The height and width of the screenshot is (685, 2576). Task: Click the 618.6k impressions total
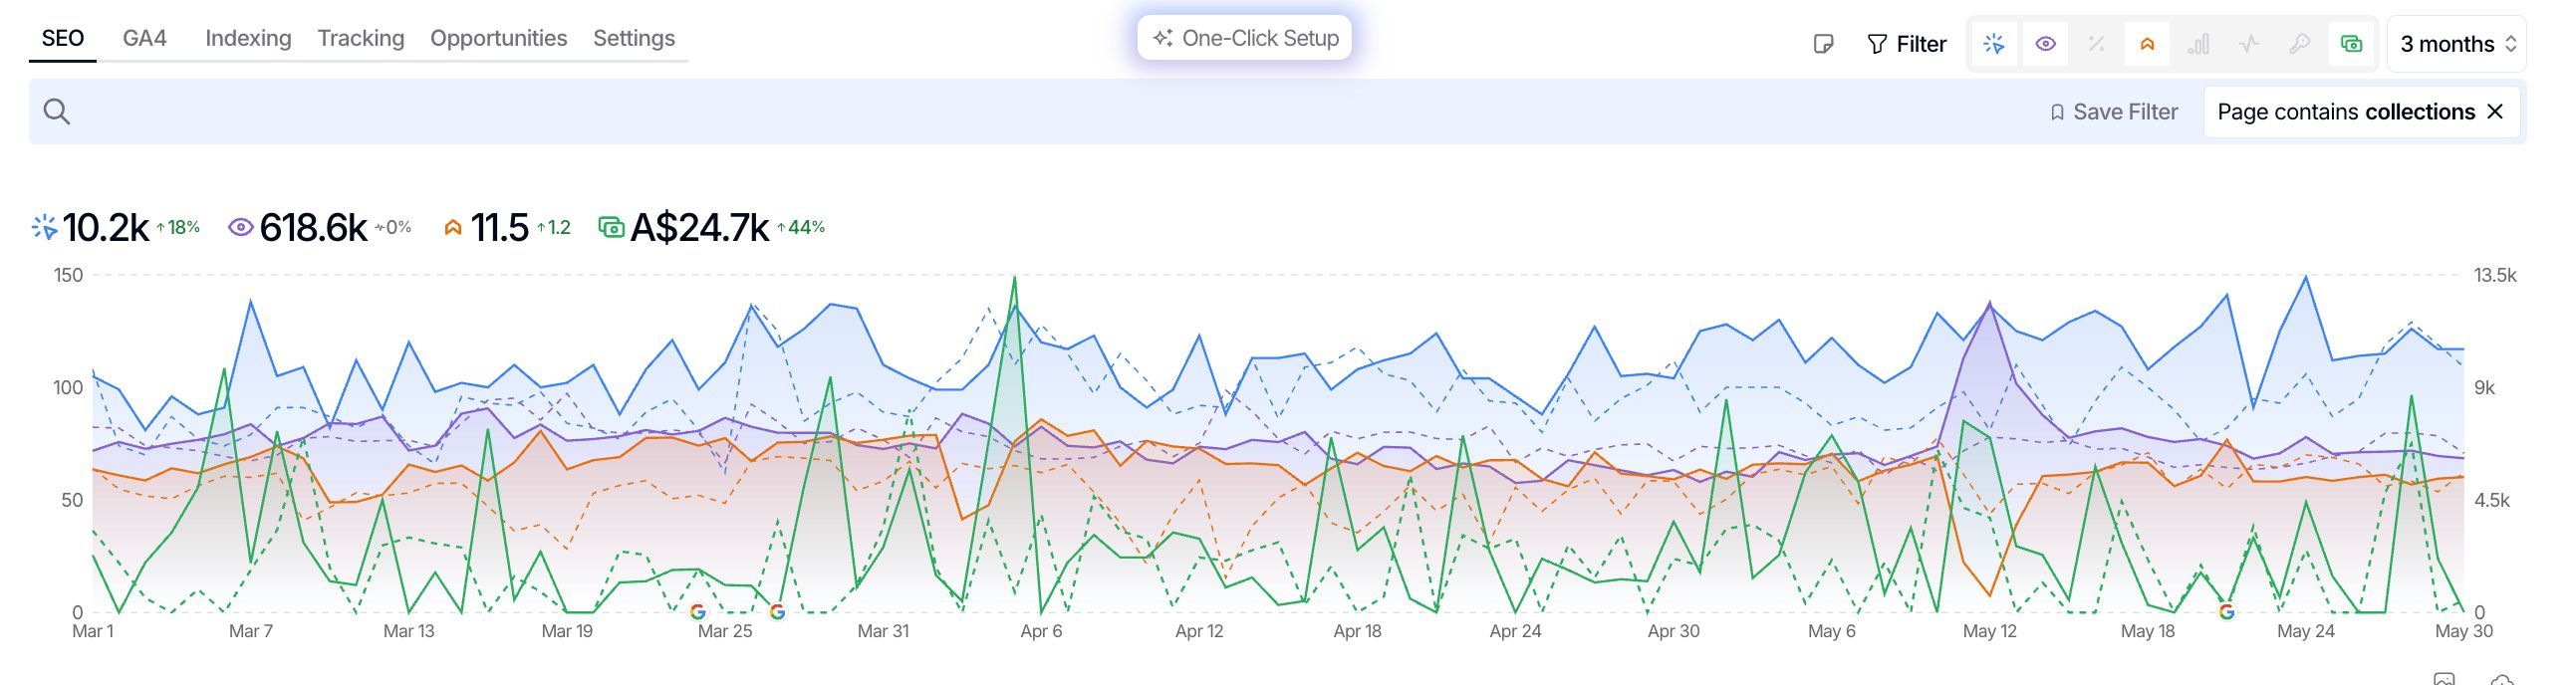coord(313,228)
